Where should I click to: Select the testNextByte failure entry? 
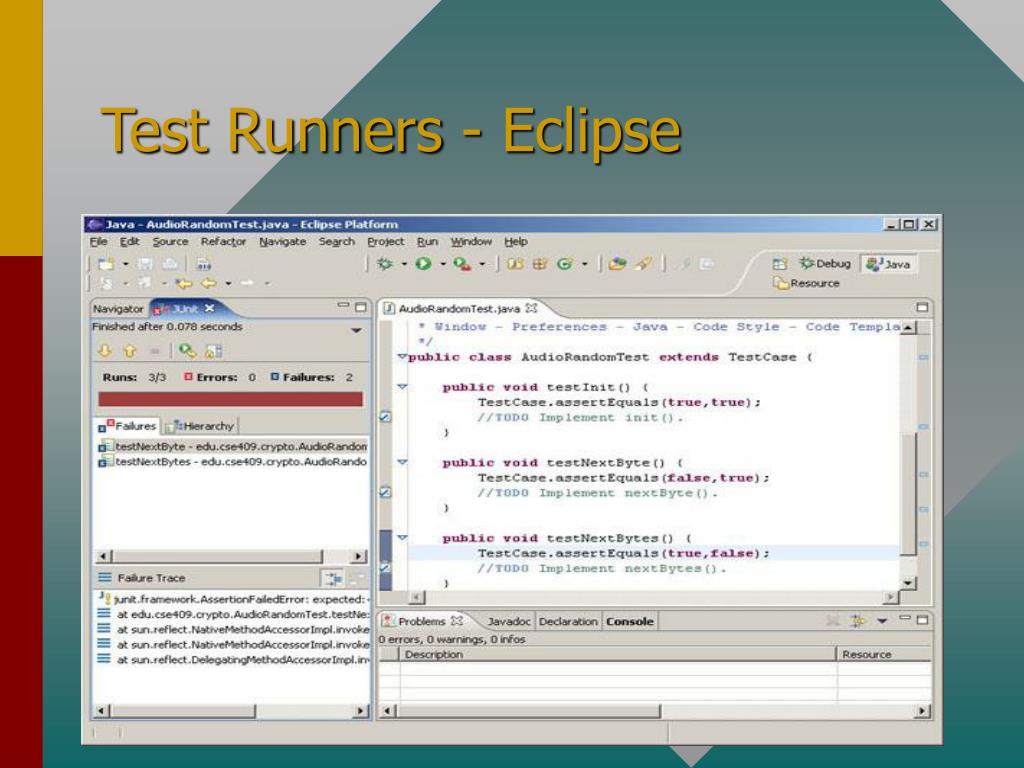[232, 447]
